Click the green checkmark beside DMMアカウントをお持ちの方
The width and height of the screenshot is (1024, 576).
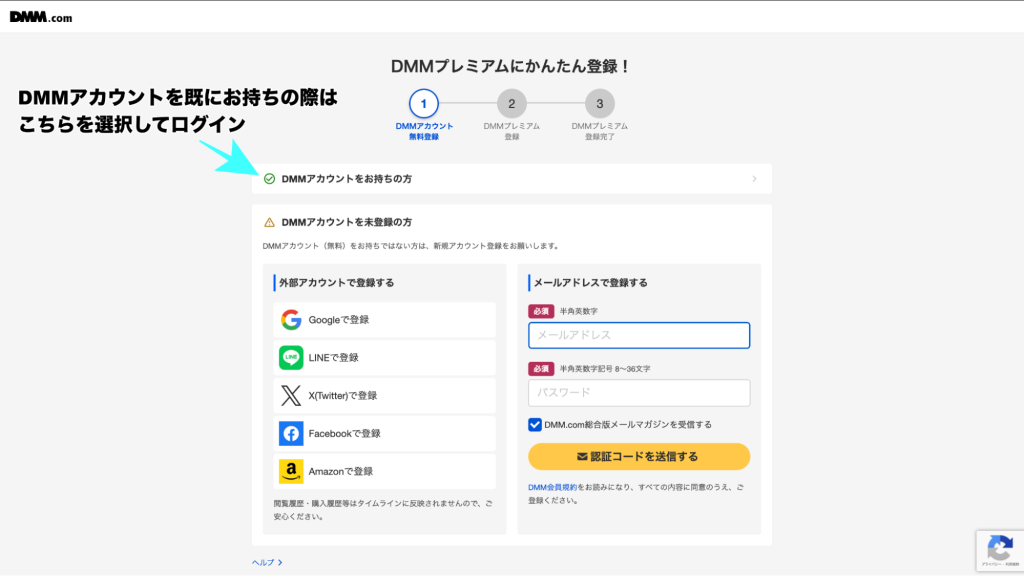pos(269,179)
